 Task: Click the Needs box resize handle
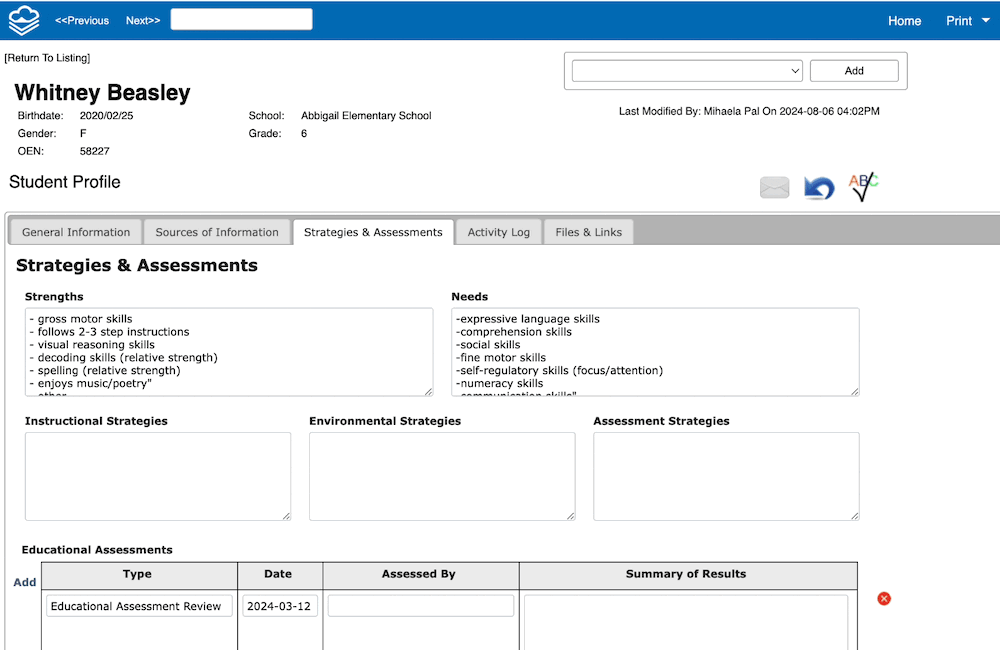point(855,392)
